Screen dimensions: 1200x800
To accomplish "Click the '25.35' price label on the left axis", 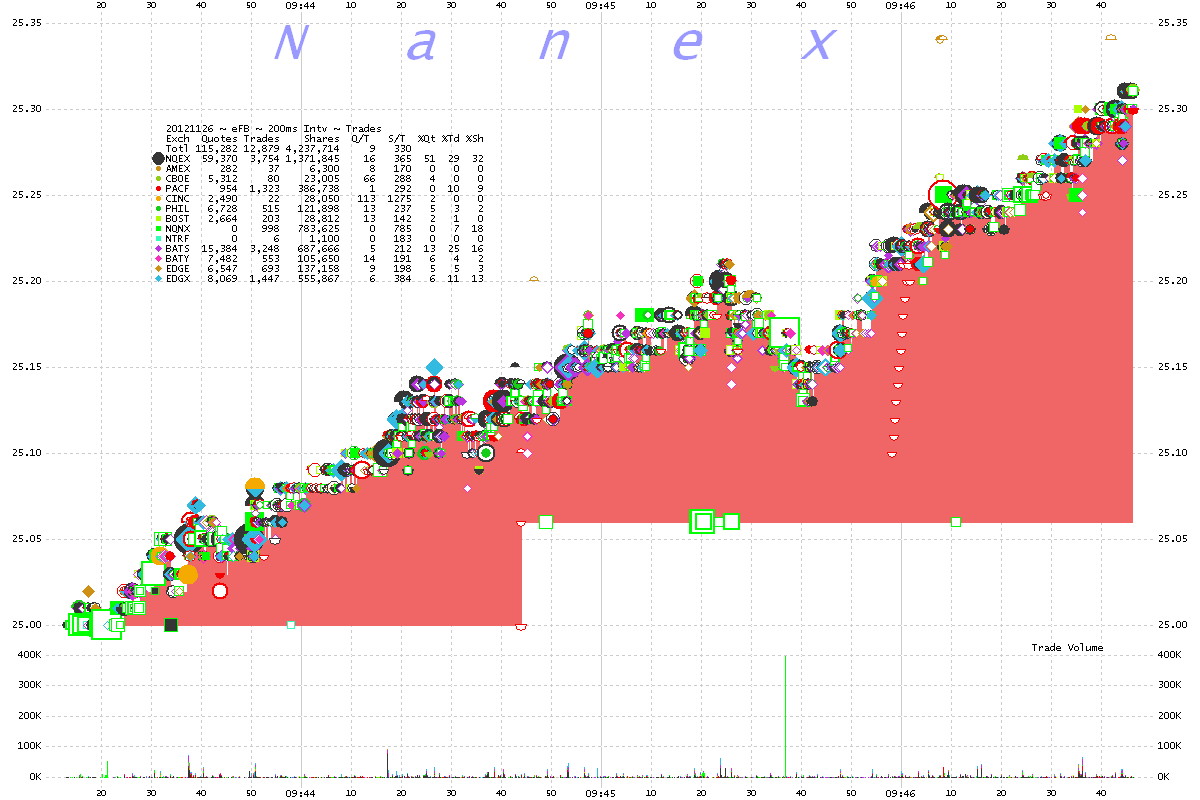I will pyautogui.click(x=25, y=23).
